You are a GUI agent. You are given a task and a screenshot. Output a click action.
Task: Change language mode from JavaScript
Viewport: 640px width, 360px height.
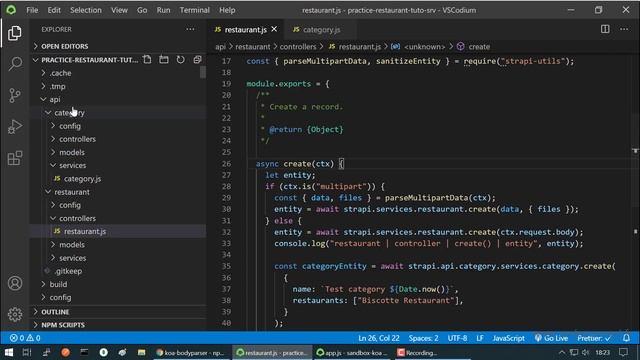point(508,338)
